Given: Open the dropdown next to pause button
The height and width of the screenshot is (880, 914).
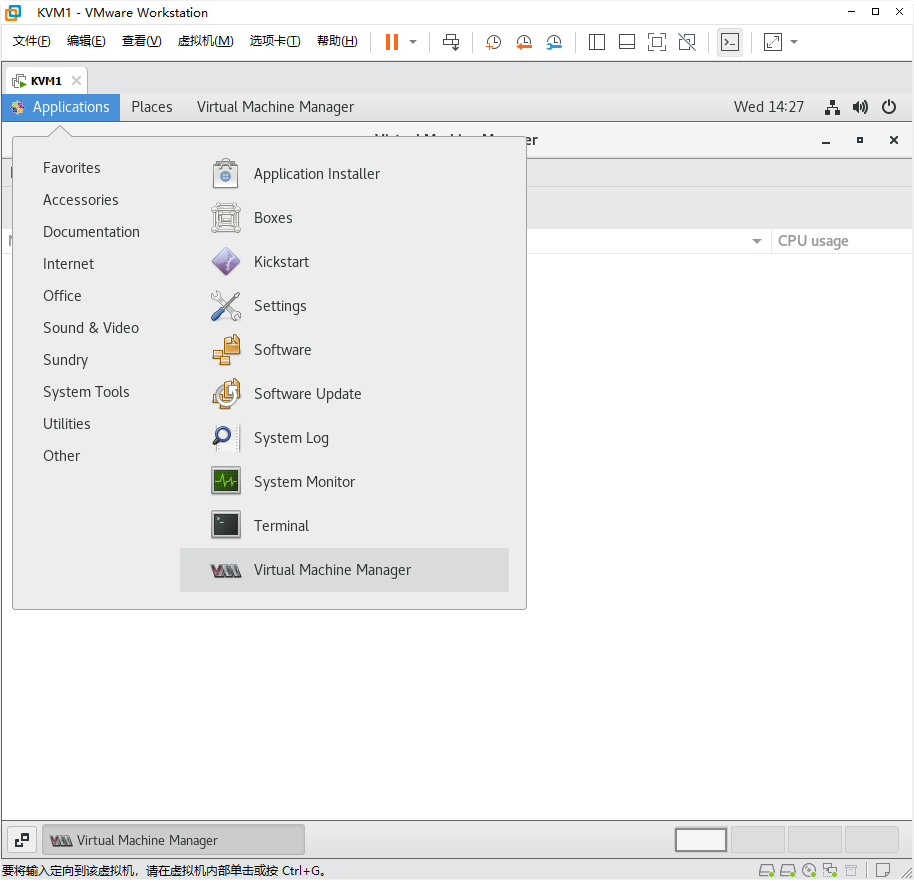Looking at the screenshot, I should click(413, 42).
